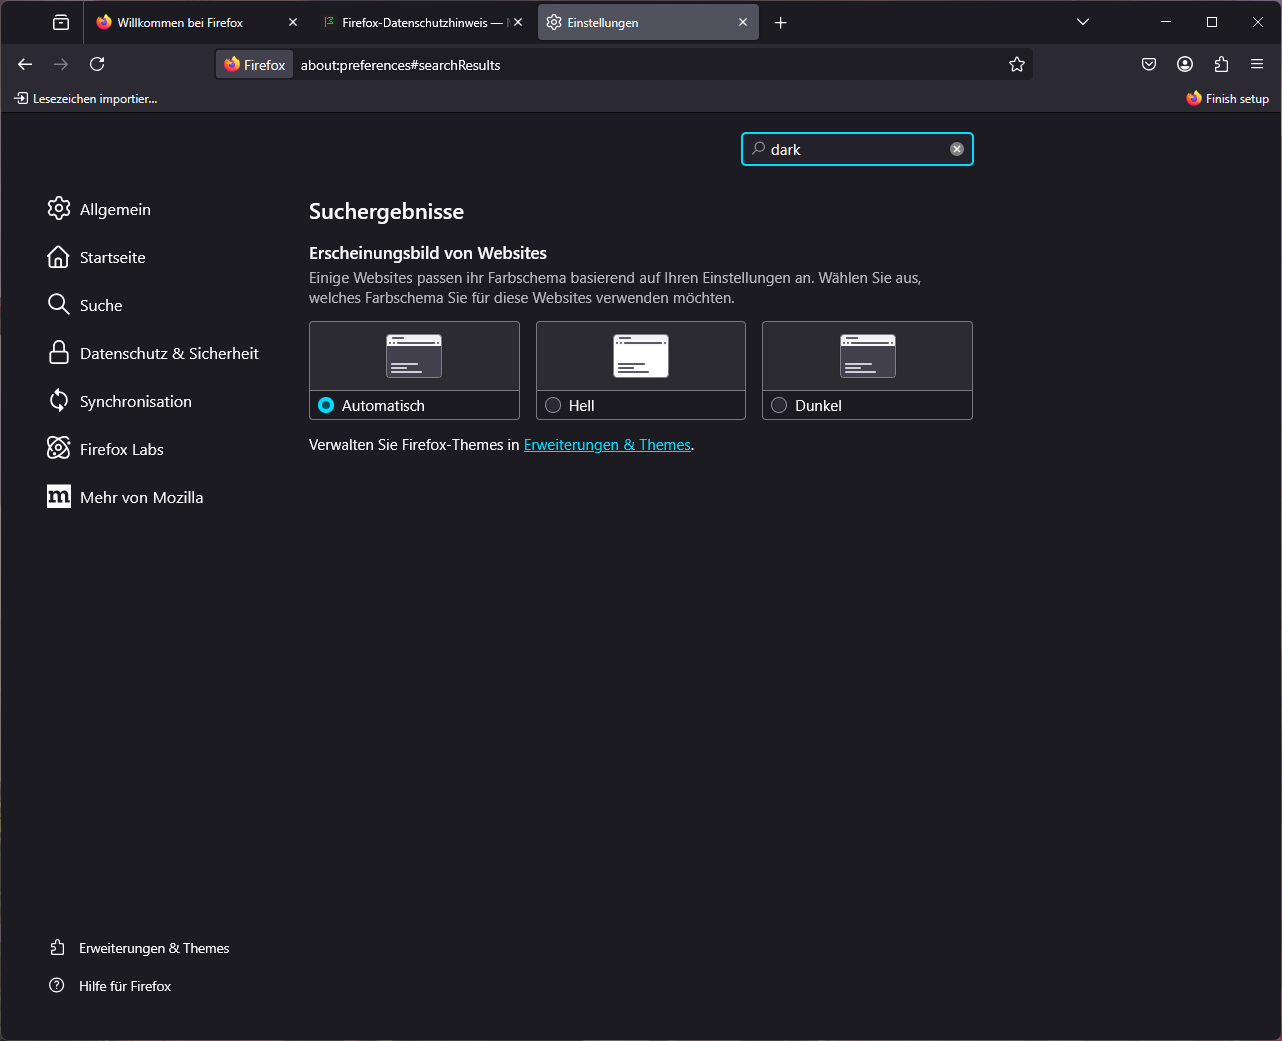The width and height of the screenshot is (1282, 1041).
Task: Open the Firefox account icon
Action: (1185, 64)
